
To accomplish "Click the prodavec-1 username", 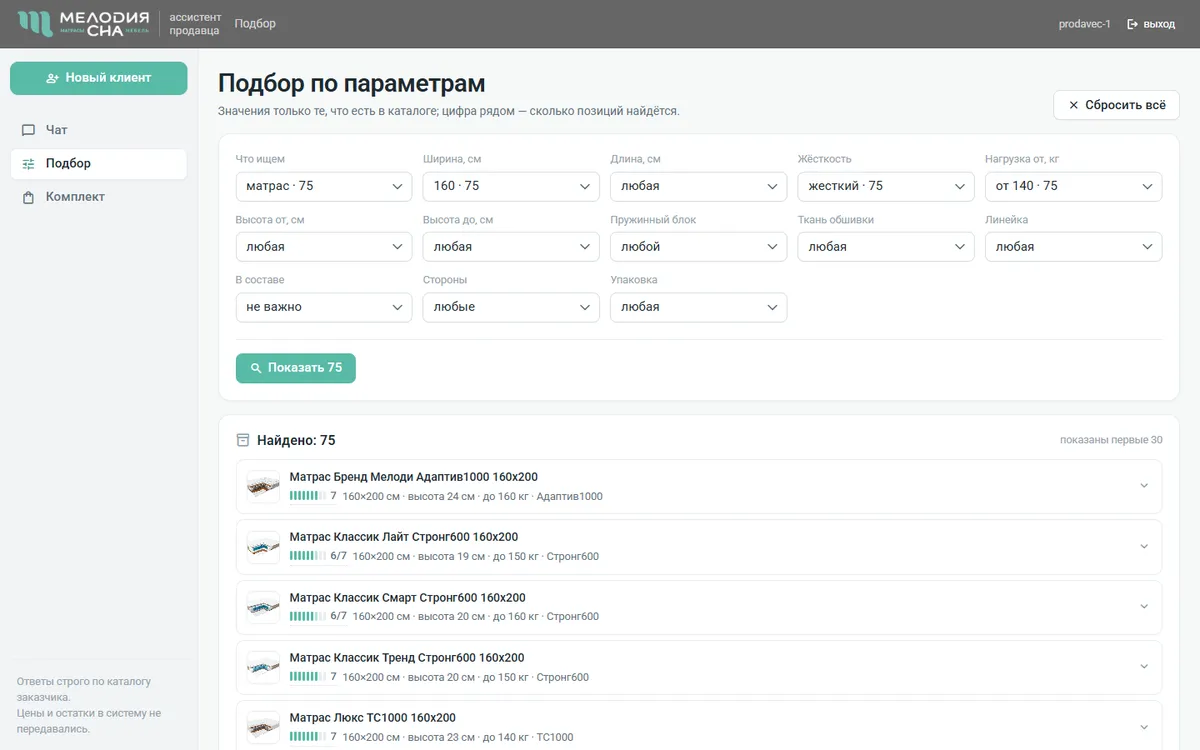I will (x=1084, y=24).
